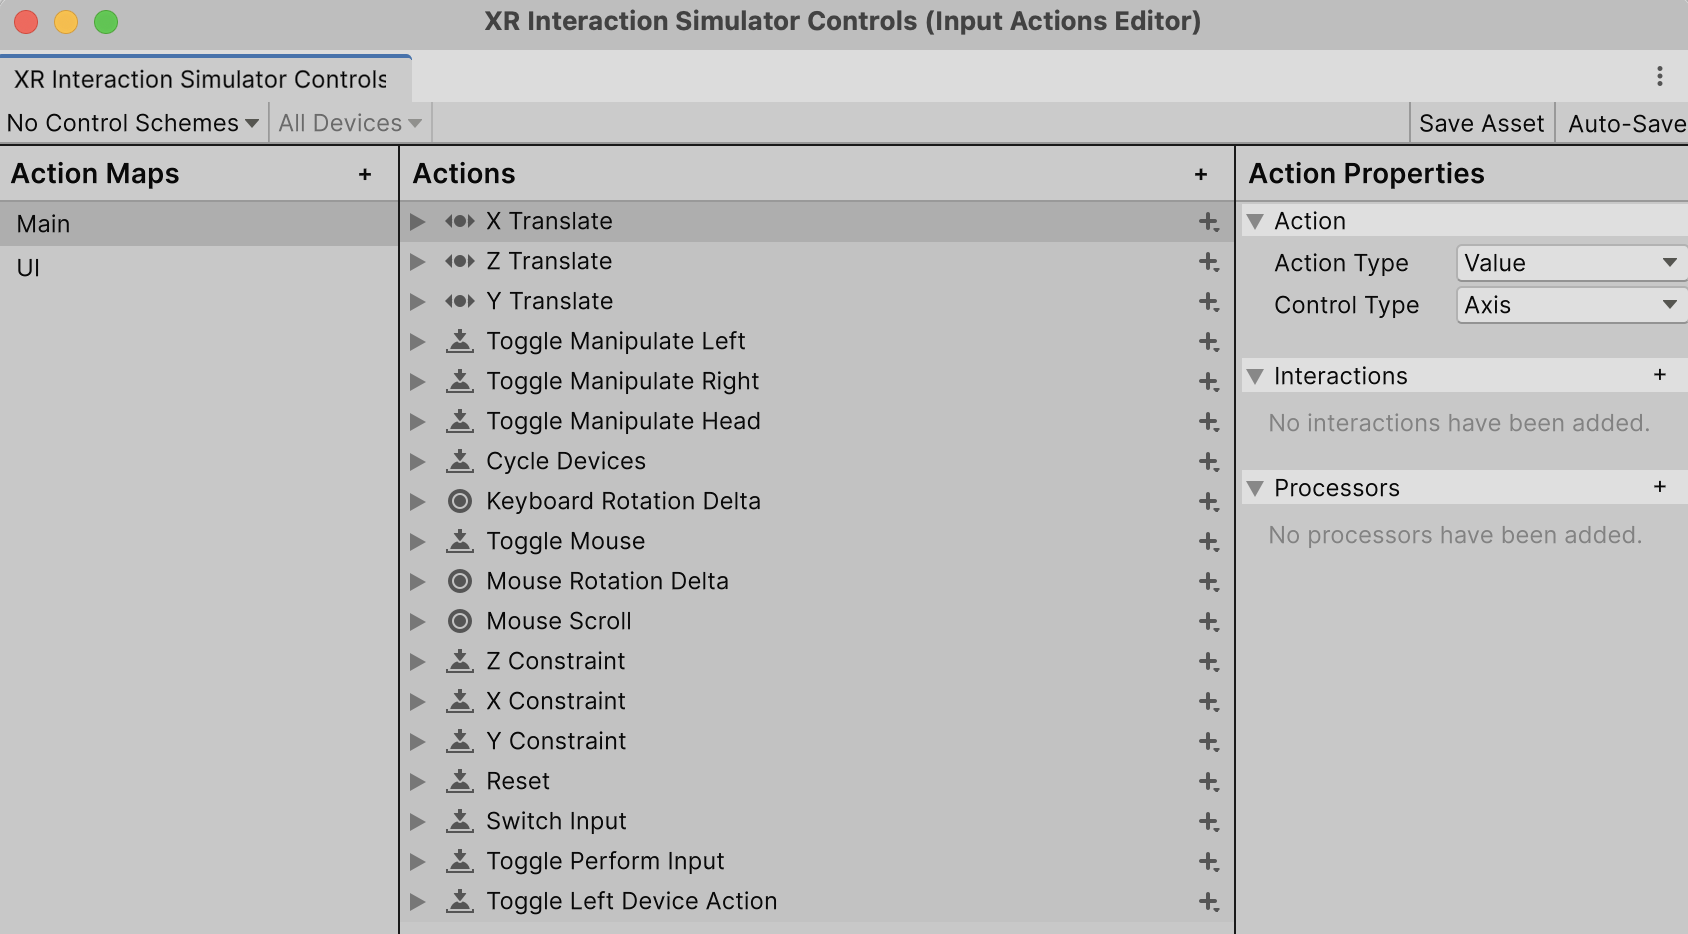Add an interaction in the Interactions section
Screen dimensions: 1688x934
tap(1660, 375)
